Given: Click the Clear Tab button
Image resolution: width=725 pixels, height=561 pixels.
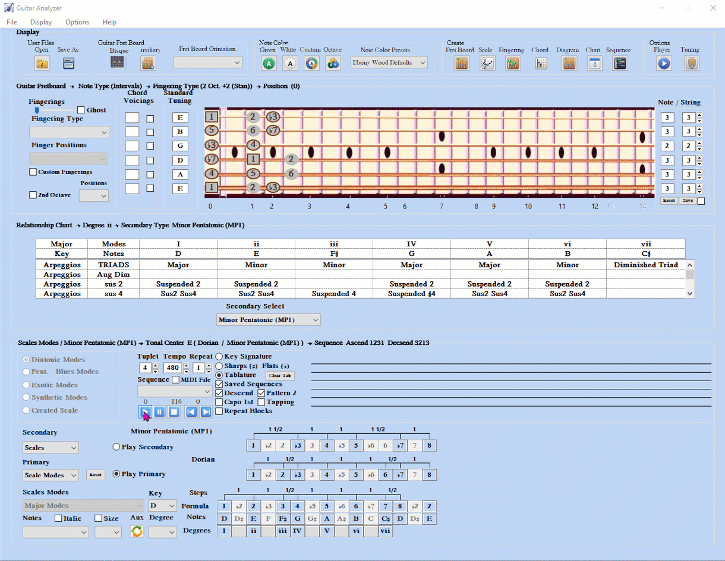Looking at the screenshot, I should 280,376.
